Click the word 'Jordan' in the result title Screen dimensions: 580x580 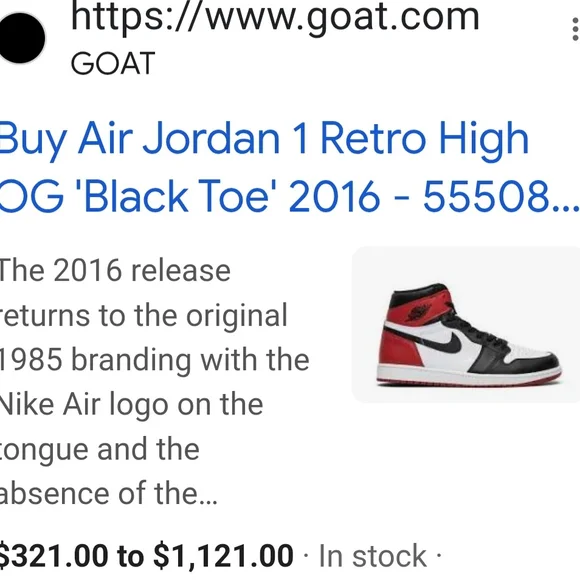(x=211, y=140)
